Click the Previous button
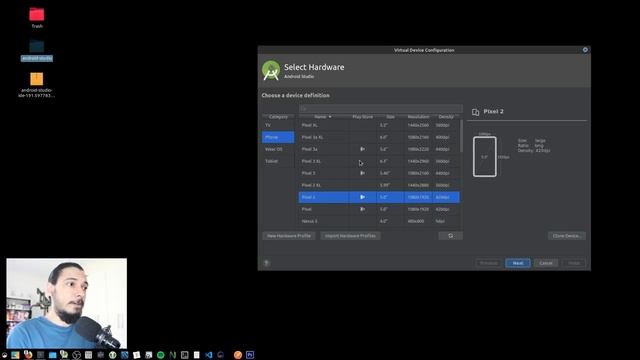Viewport: 640px width, 360px height. [x=489, y=263]
